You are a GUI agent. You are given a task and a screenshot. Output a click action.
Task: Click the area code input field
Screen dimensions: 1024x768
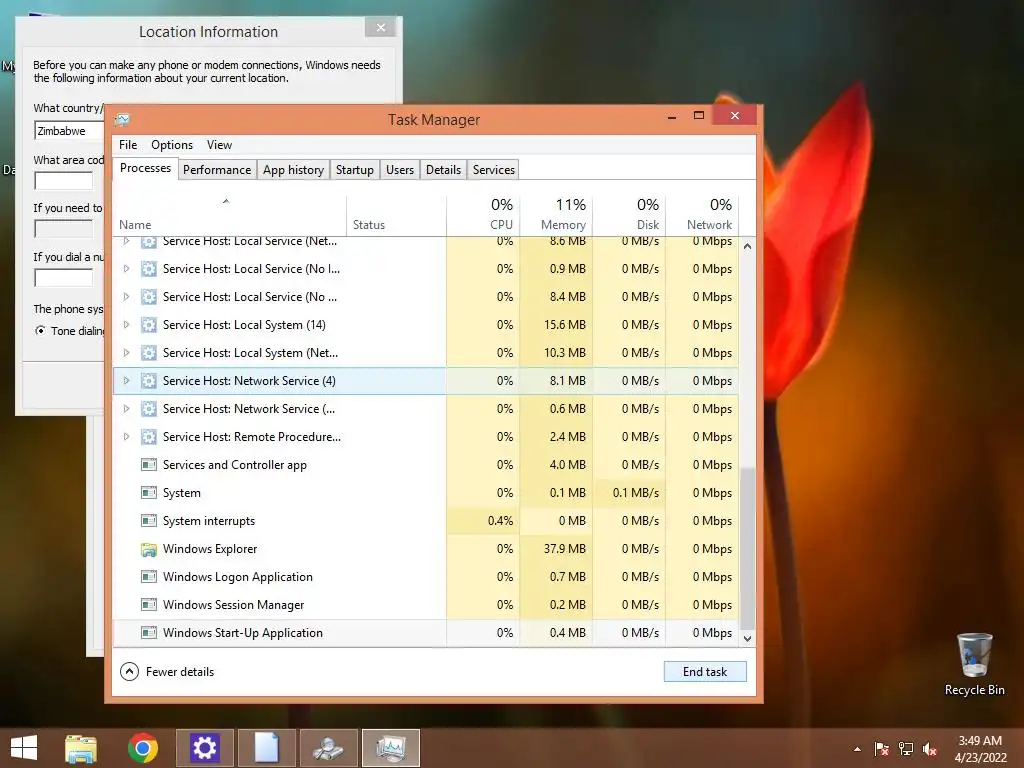63,181
